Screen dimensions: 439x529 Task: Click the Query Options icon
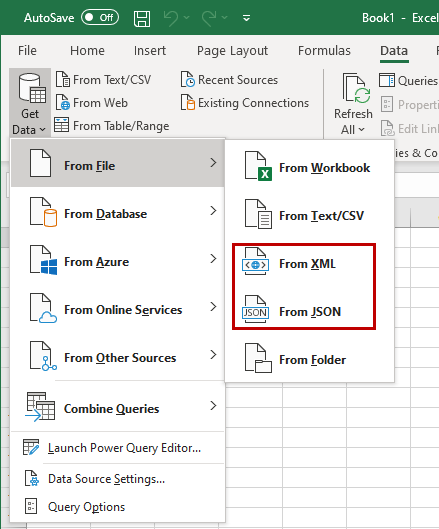pyautogui.click(x=31, y=506)
